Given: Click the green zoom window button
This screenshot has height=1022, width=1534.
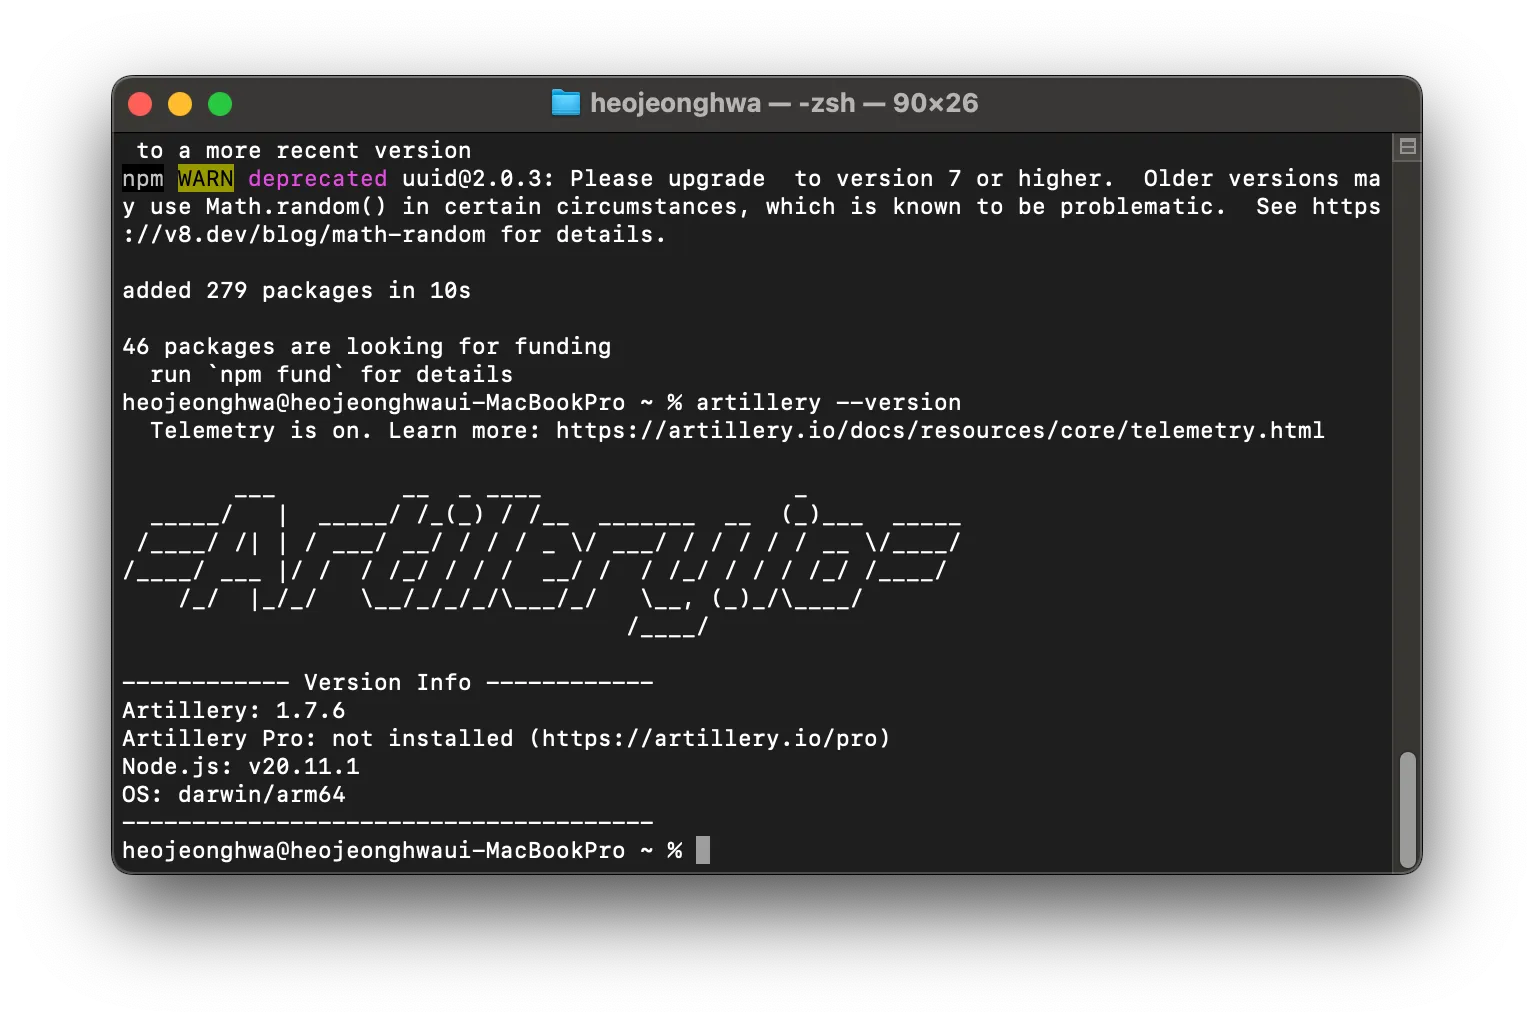Looking at the screenshot, I should 220,104.
